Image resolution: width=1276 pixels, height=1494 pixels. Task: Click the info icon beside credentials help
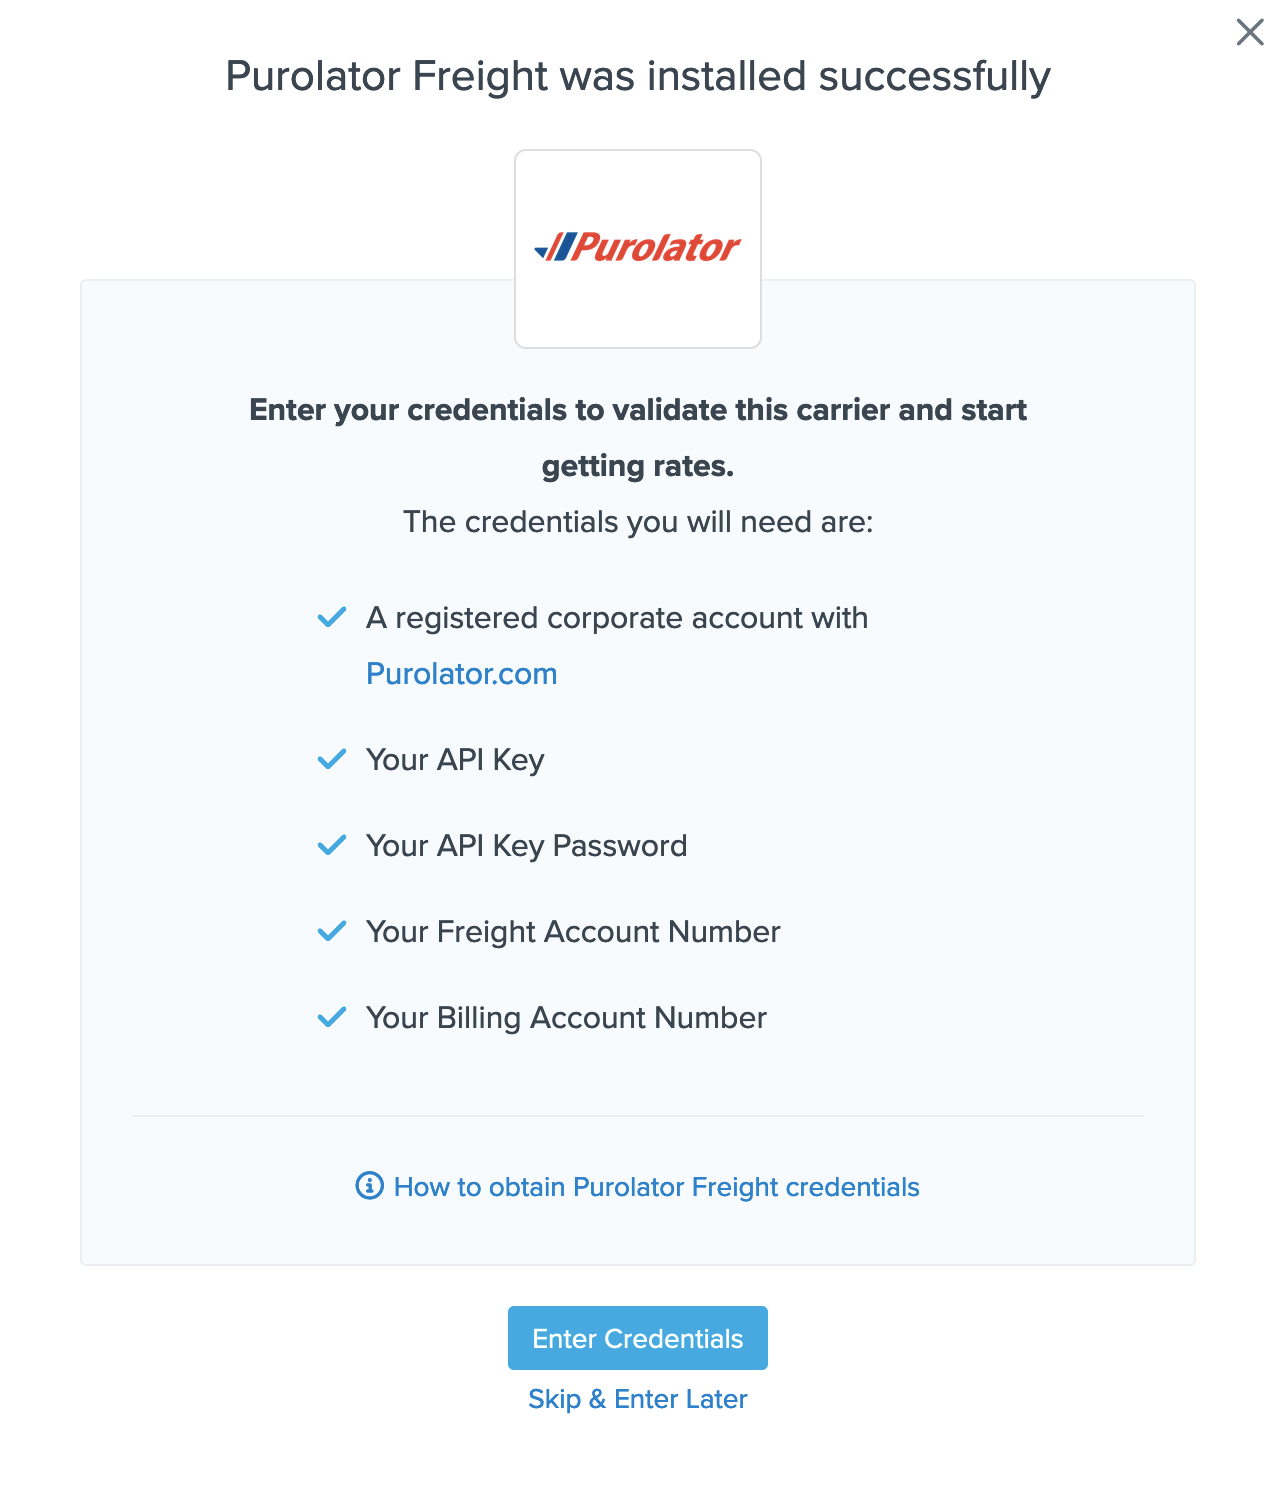click(369, 1186)
